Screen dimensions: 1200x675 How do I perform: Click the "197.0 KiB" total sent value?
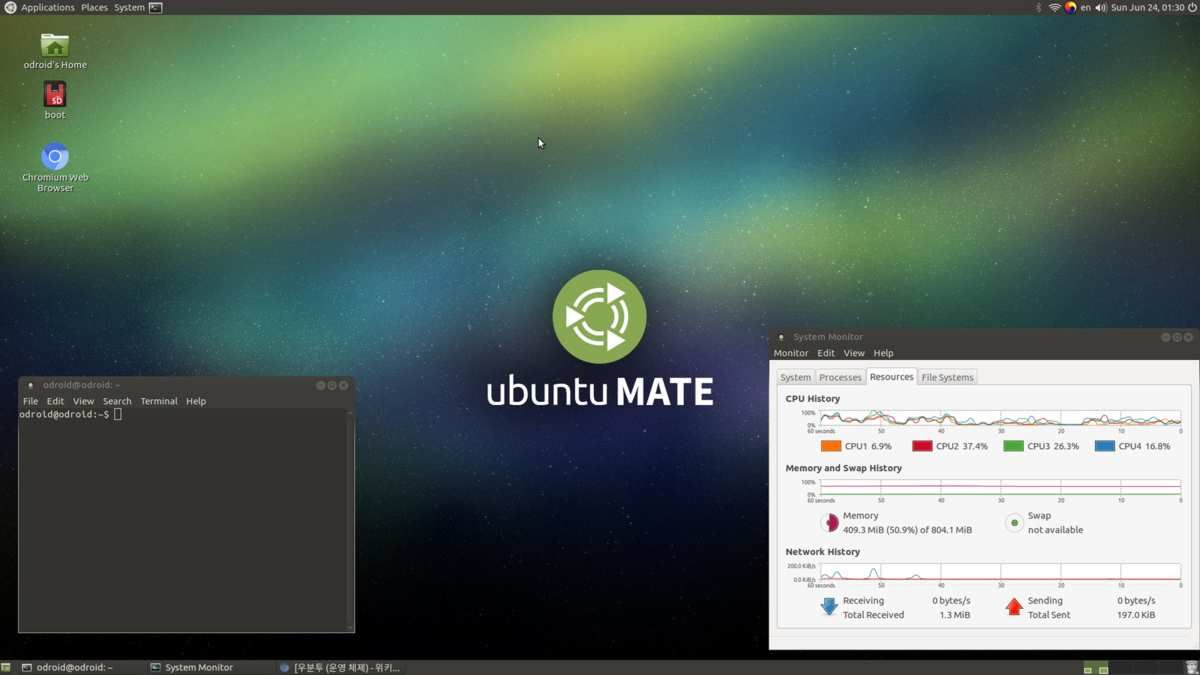1136,615
